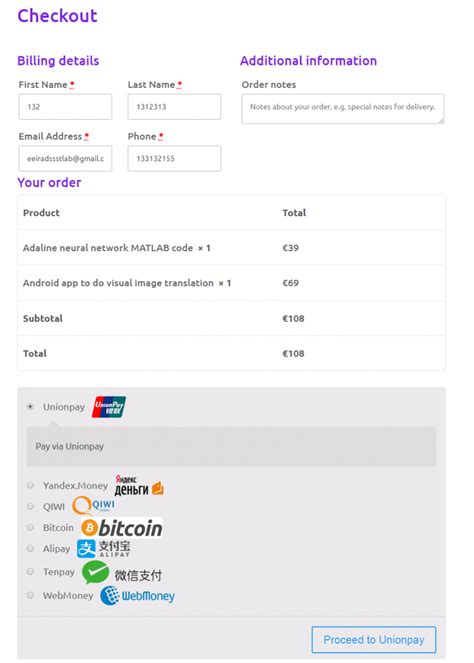
Task: Click the bitcoin logo image
Action: coord(122,528)
